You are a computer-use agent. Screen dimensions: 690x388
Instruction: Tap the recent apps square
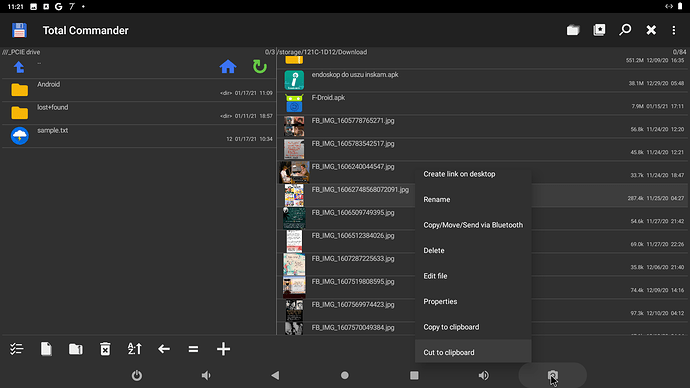click(414, 376)
